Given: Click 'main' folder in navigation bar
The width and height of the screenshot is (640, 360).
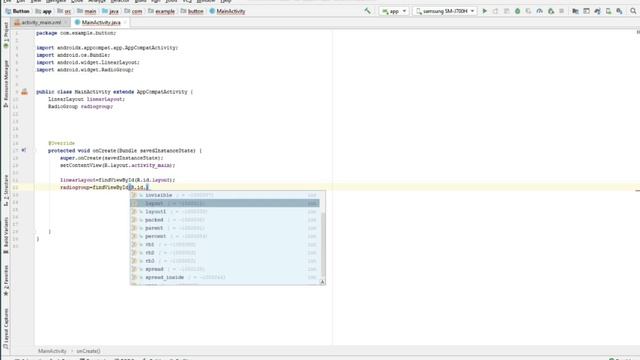Looking at the screenshot, I should coord(87,11).
